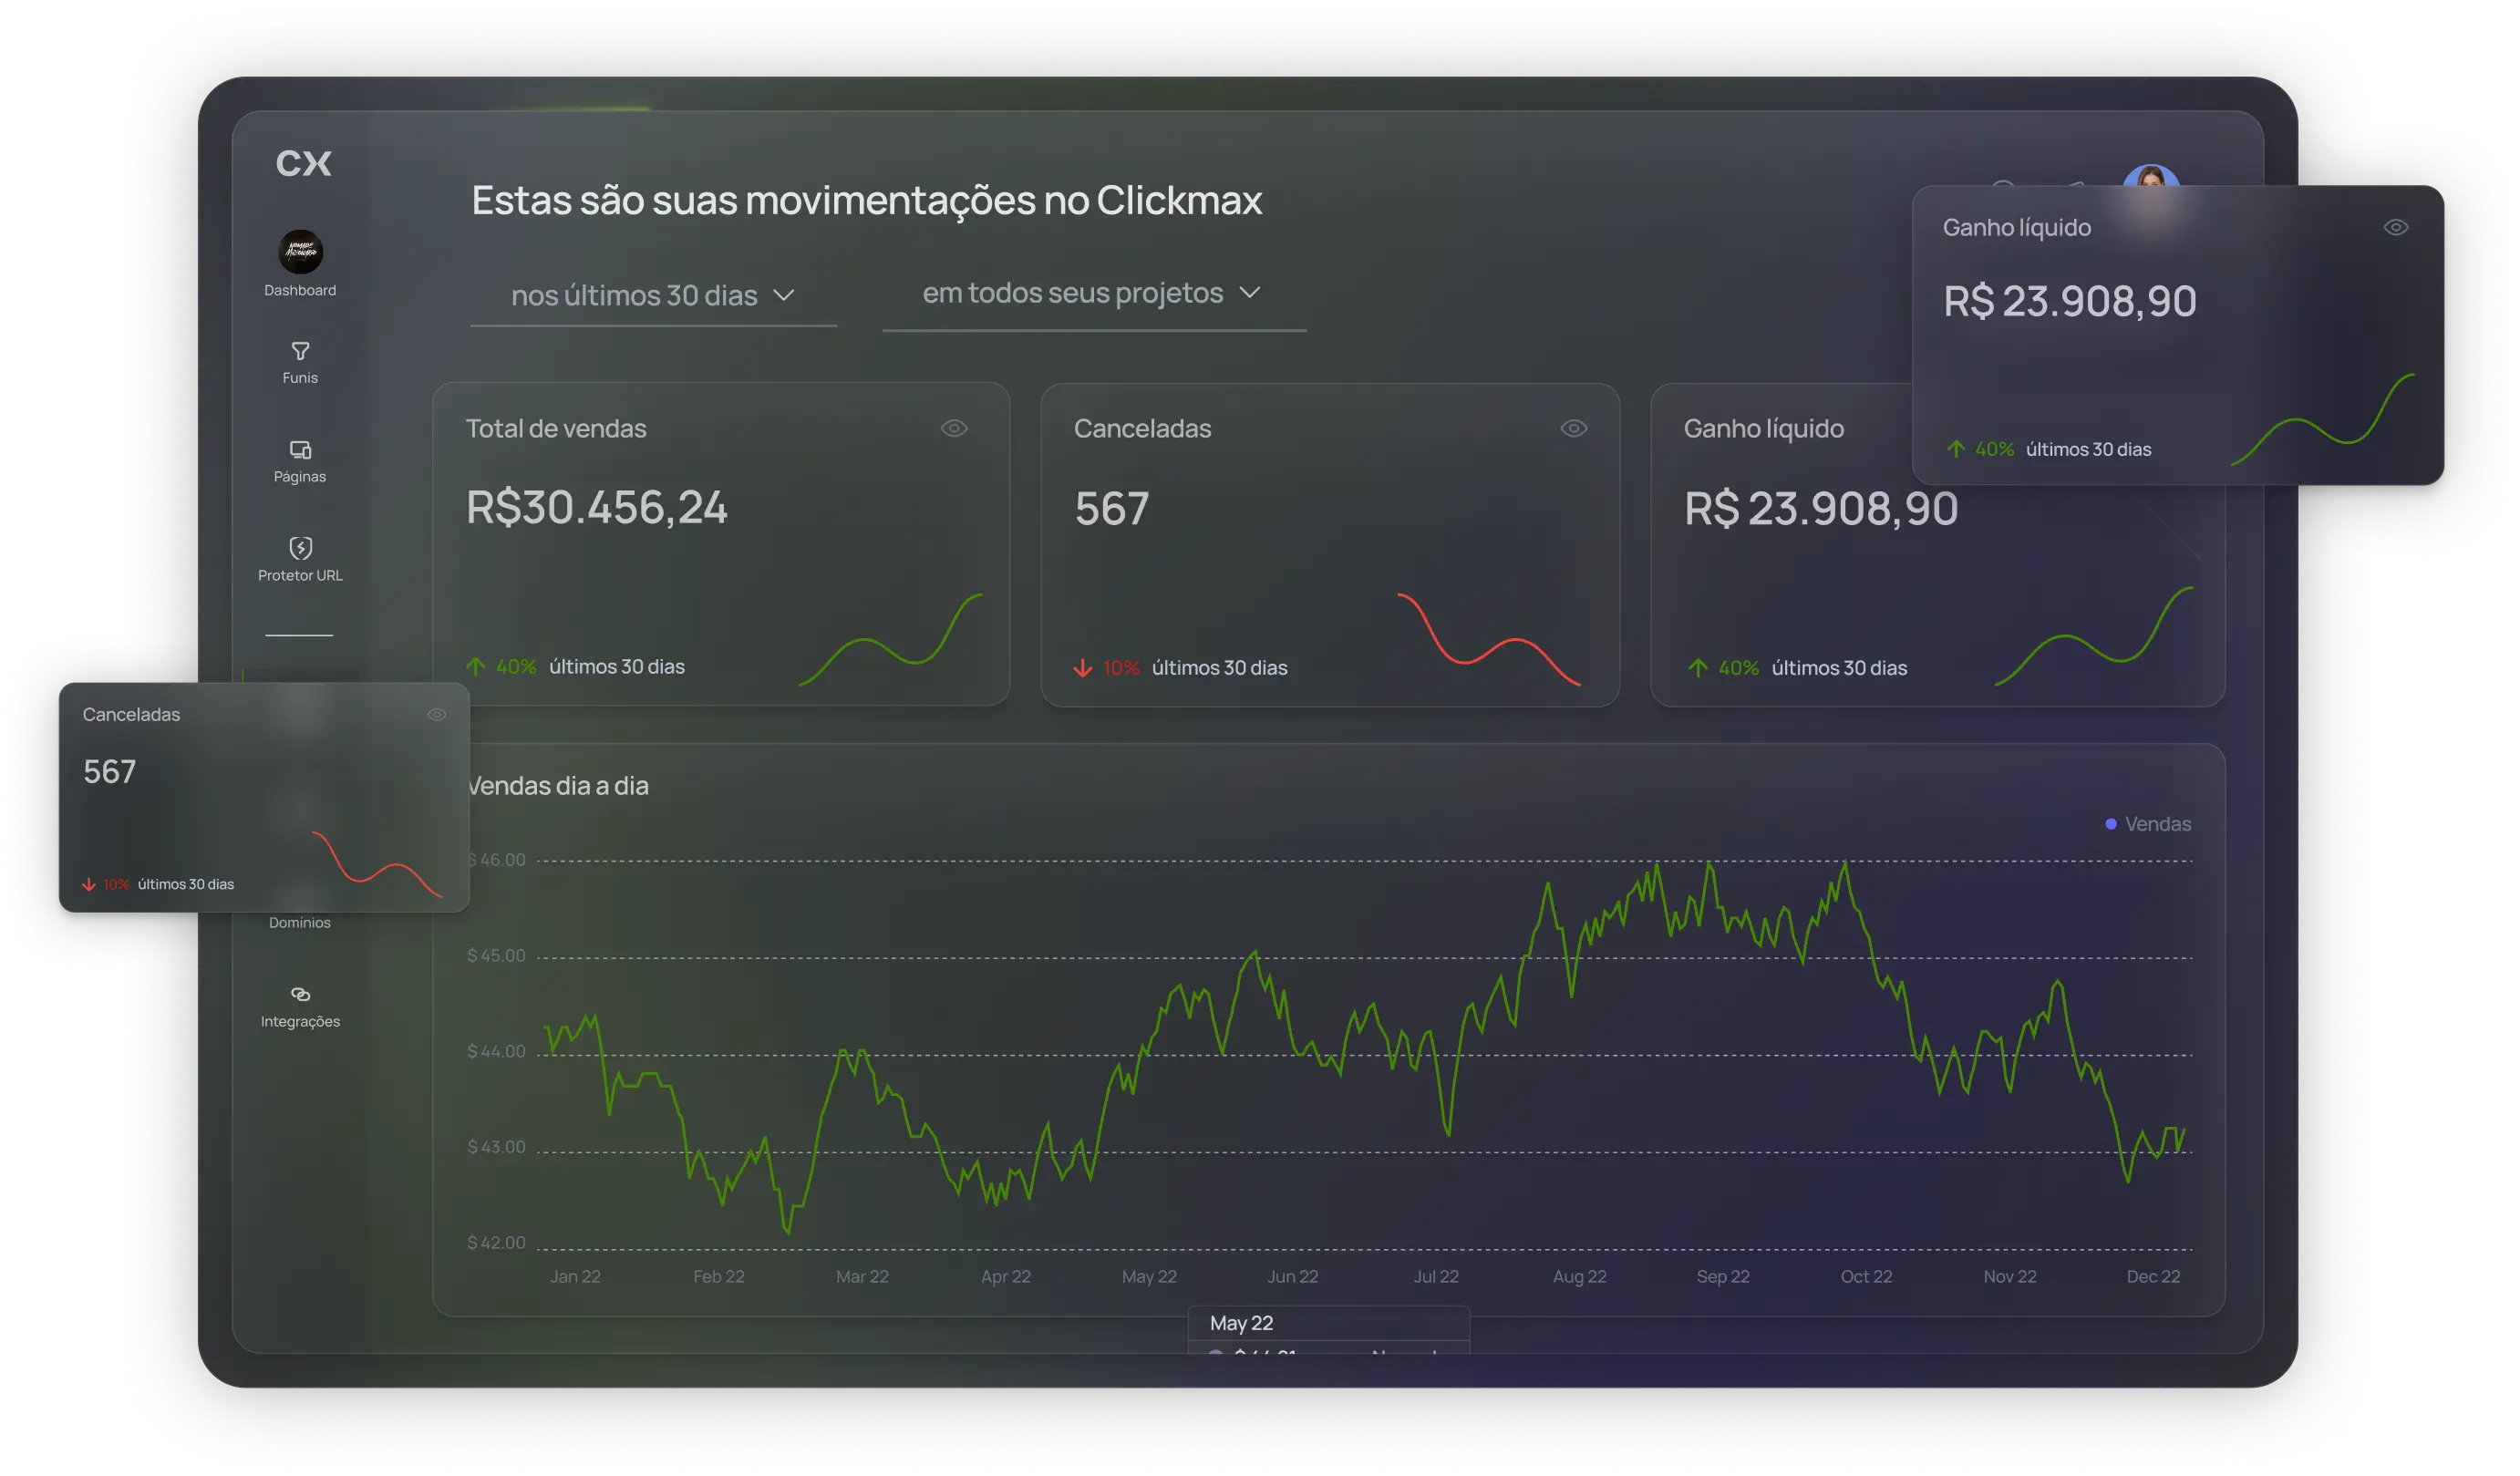Image resolution: width=2520 pixels, height=1476 pixels.
Task: Toggle the Vendas legend on the chart
Action: [x=2149, y=823]
